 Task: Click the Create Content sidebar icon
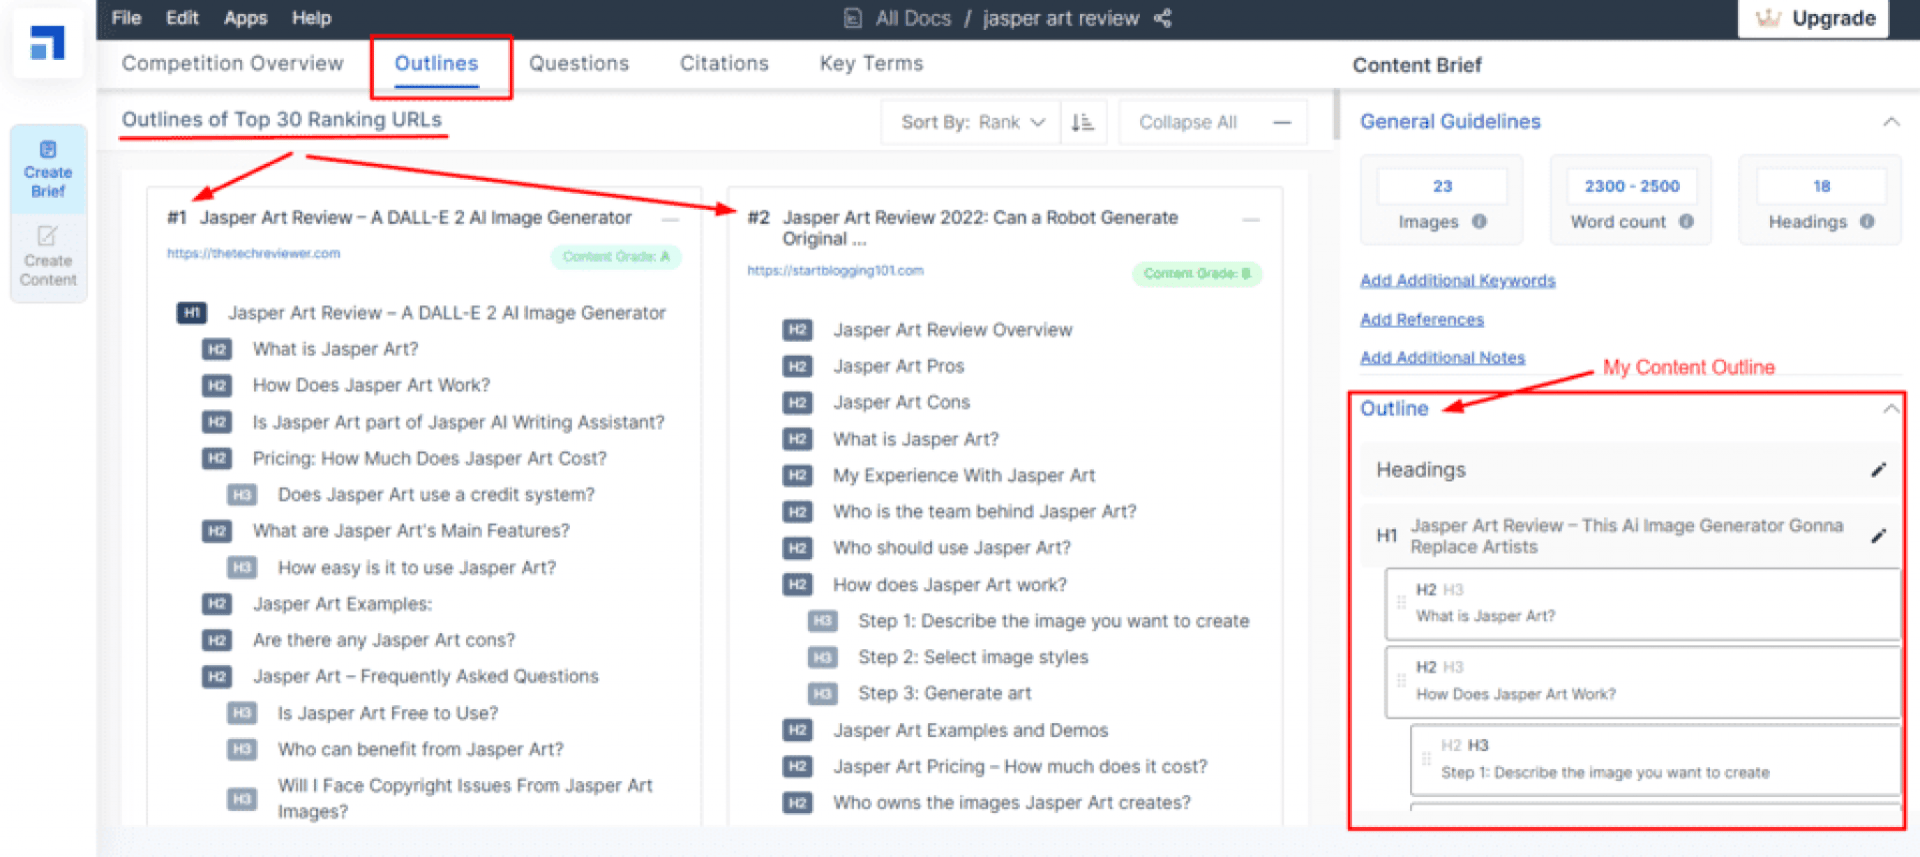pos(48,257)
